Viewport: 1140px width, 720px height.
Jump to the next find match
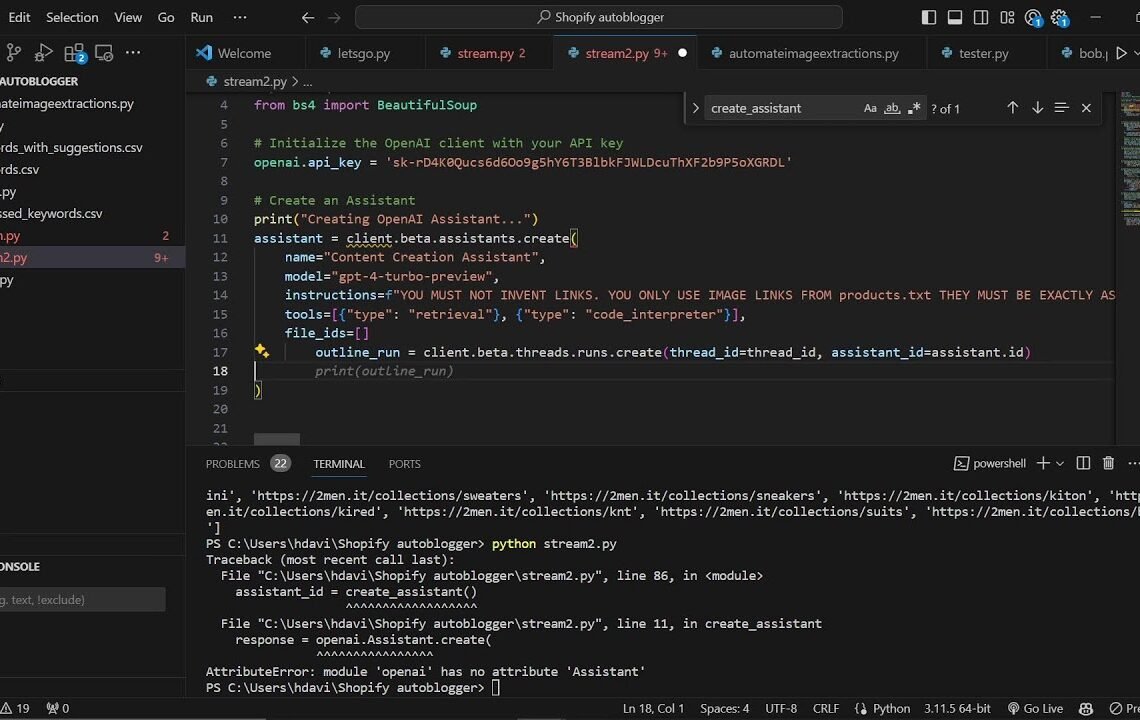point(1037,108)
